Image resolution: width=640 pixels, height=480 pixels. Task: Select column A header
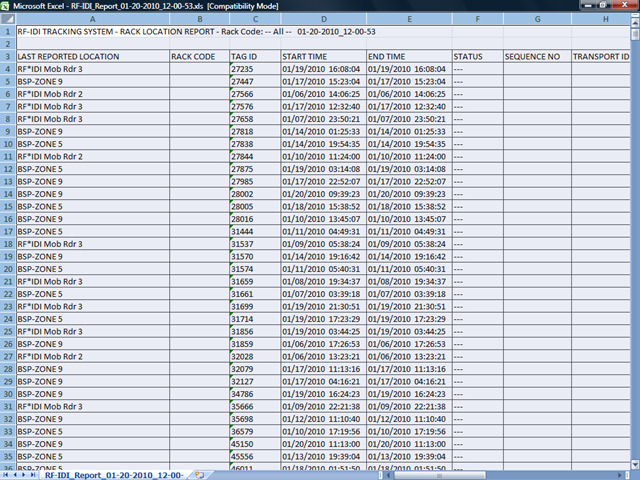pyautogui.click(x=93, y=19)
